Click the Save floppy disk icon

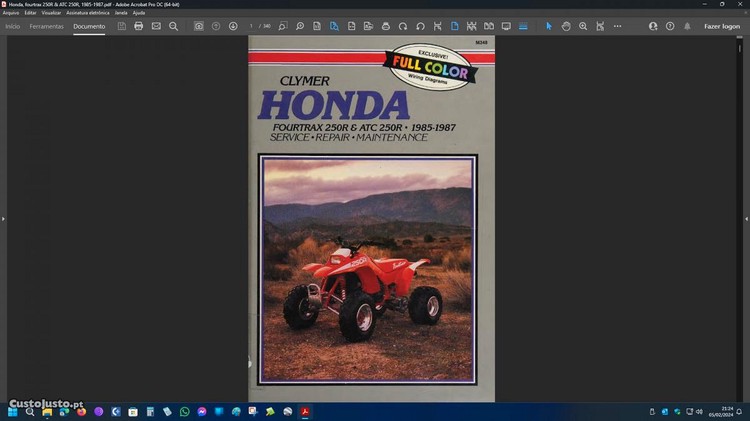coord(122,26)
